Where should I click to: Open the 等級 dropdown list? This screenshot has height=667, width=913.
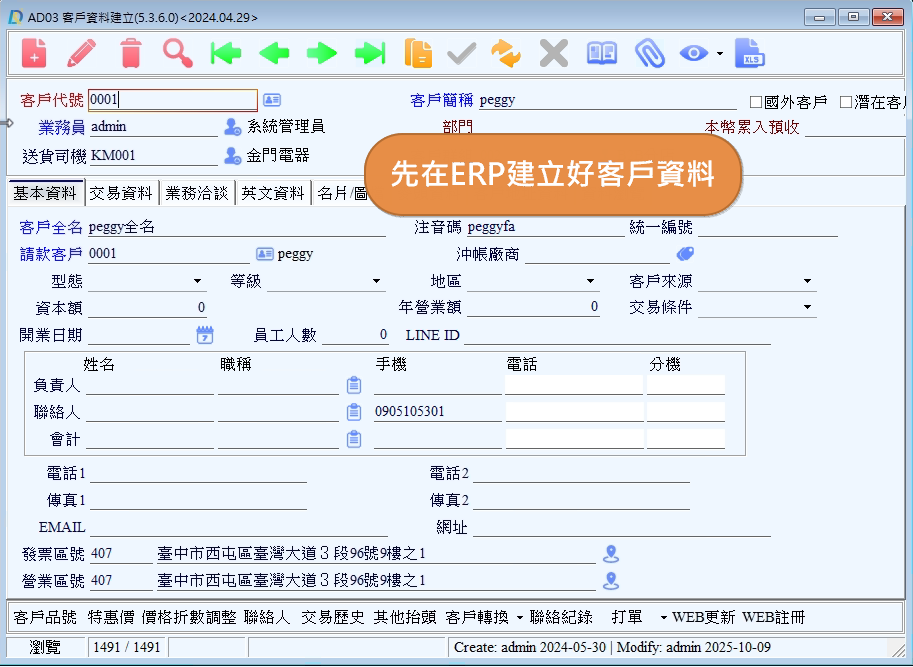coord(377,281)
